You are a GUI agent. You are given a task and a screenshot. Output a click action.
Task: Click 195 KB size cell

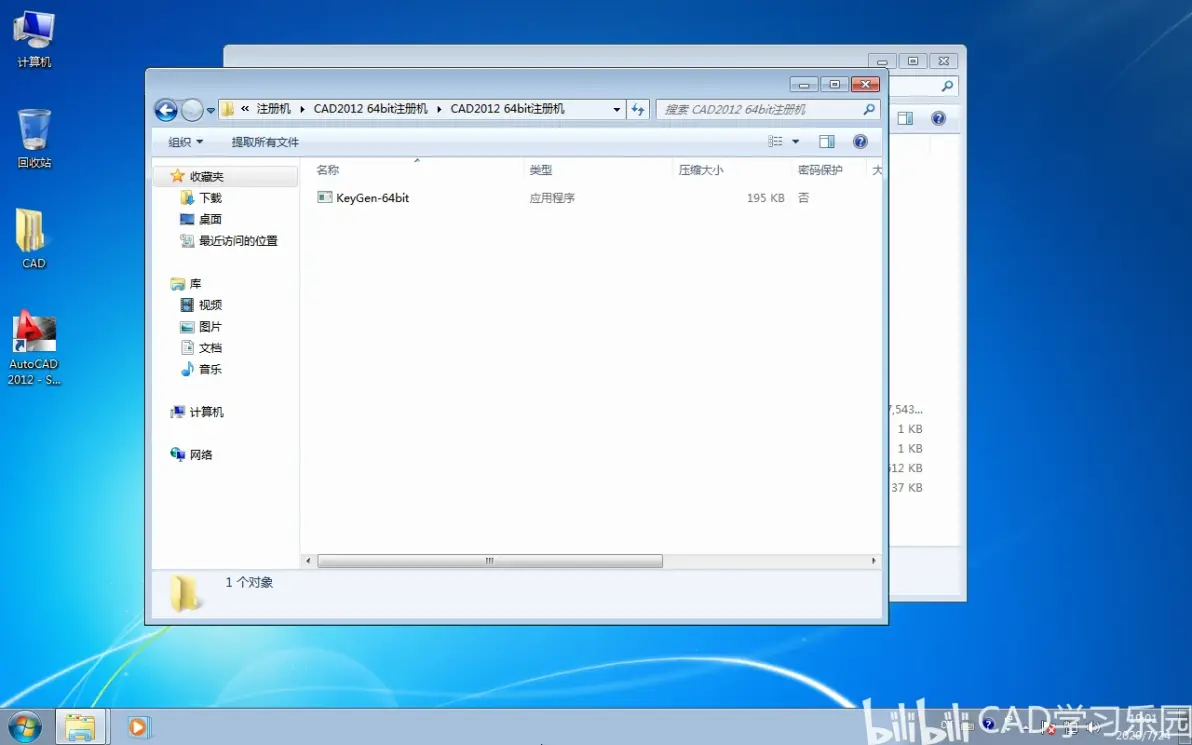[x=765, y=198]
